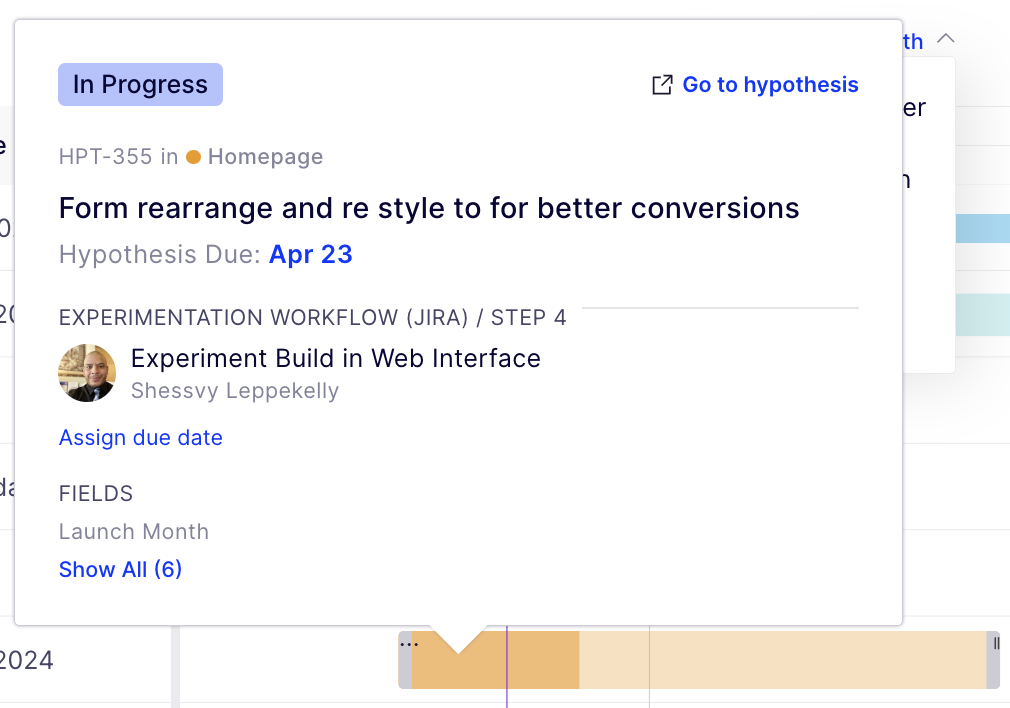
Task: Click the Apr 23 hypothesis due date
Action: 310,254
